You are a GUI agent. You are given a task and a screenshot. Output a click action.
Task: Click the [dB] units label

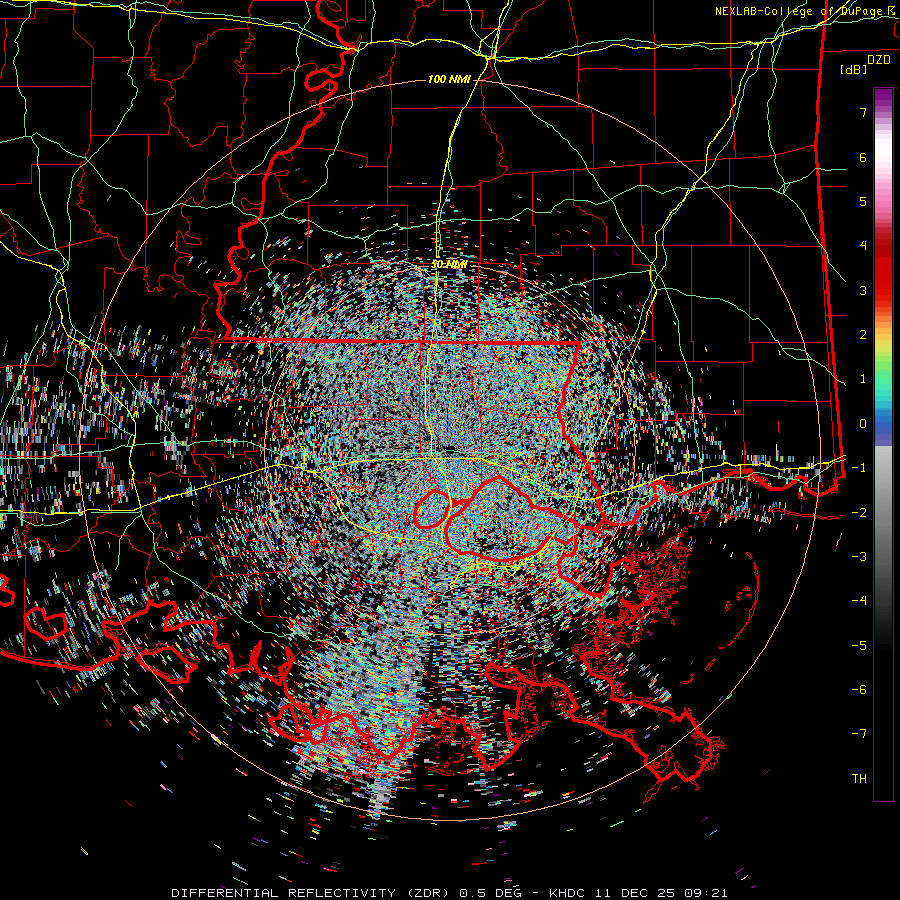click(x=854, y=69)
